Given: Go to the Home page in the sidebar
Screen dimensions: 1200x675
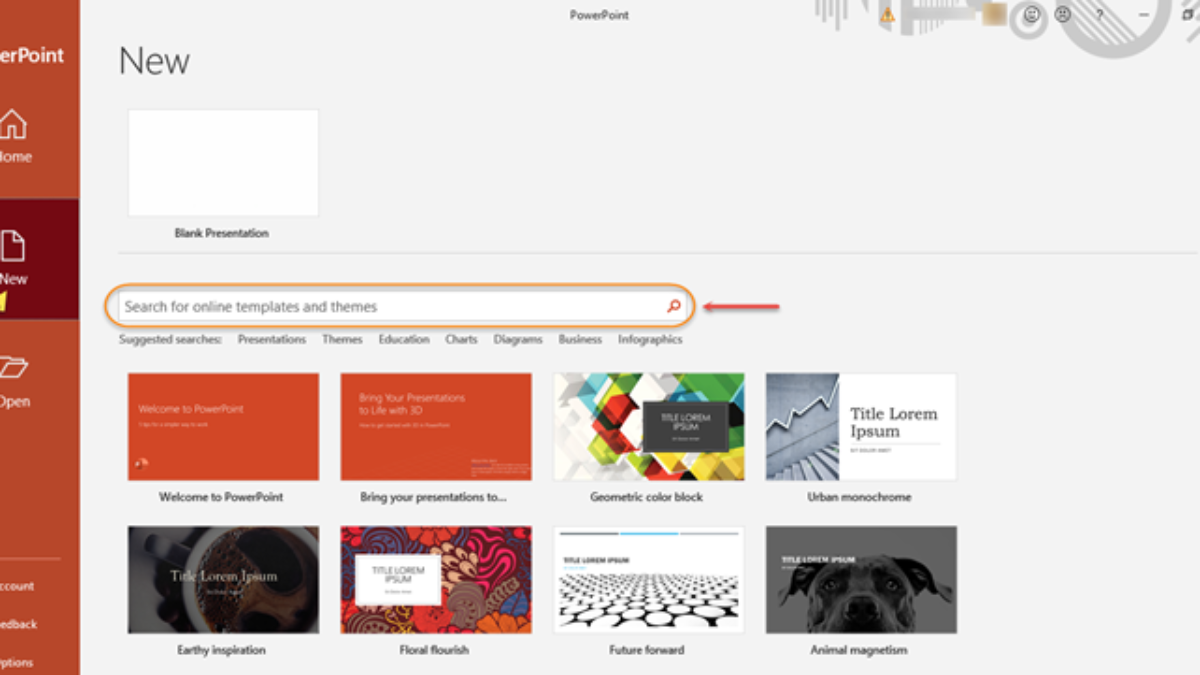Looking at the screenshot, I should pos(14,137).
